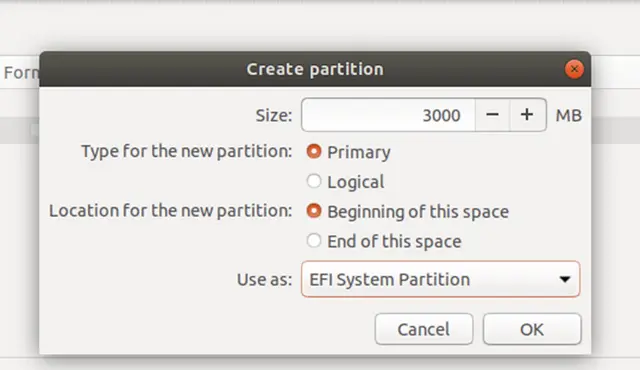Increase partition size with the plus icon

pyautogui.click(x=527, y=115)
